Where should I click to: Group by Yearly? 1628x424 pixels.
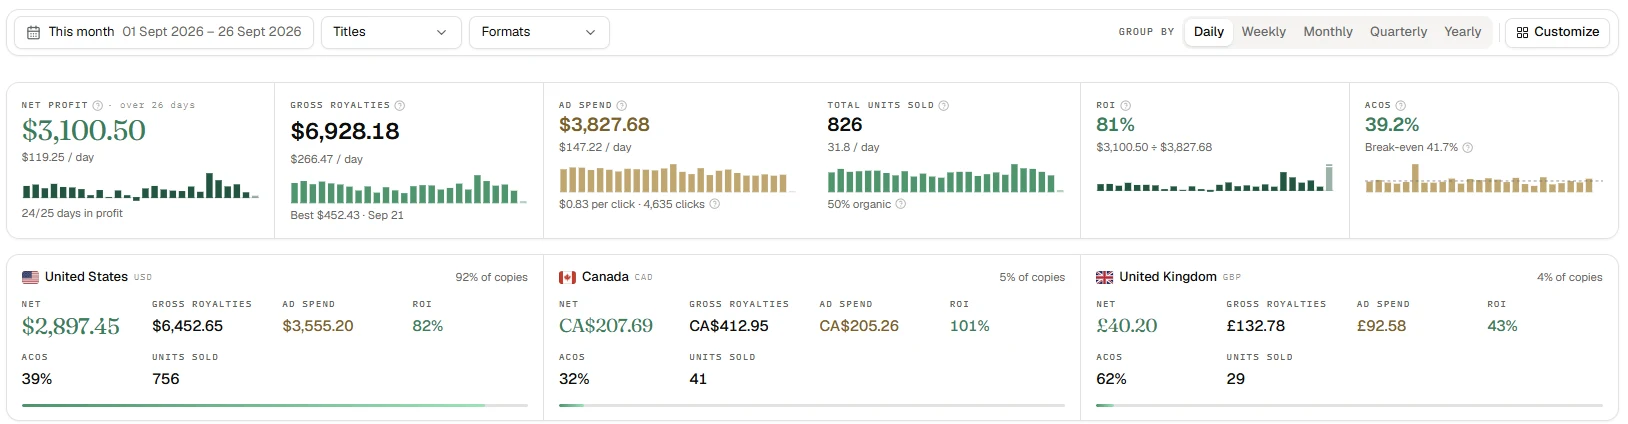(x=1462, y=32)
